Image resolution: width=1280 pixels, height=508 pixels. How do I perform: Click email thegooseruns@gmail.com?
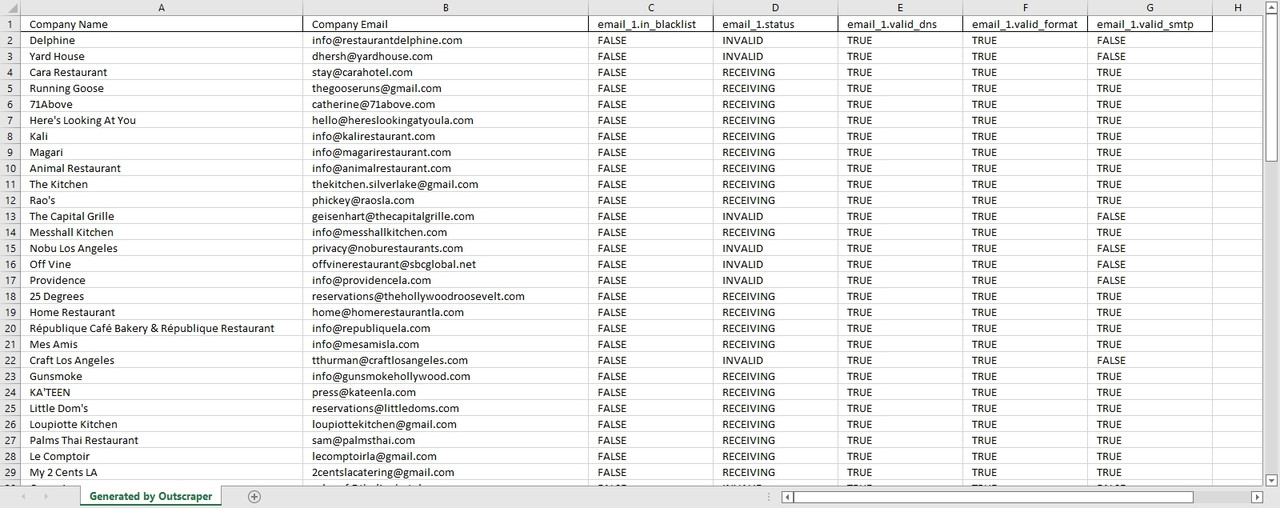click(376, 88)
